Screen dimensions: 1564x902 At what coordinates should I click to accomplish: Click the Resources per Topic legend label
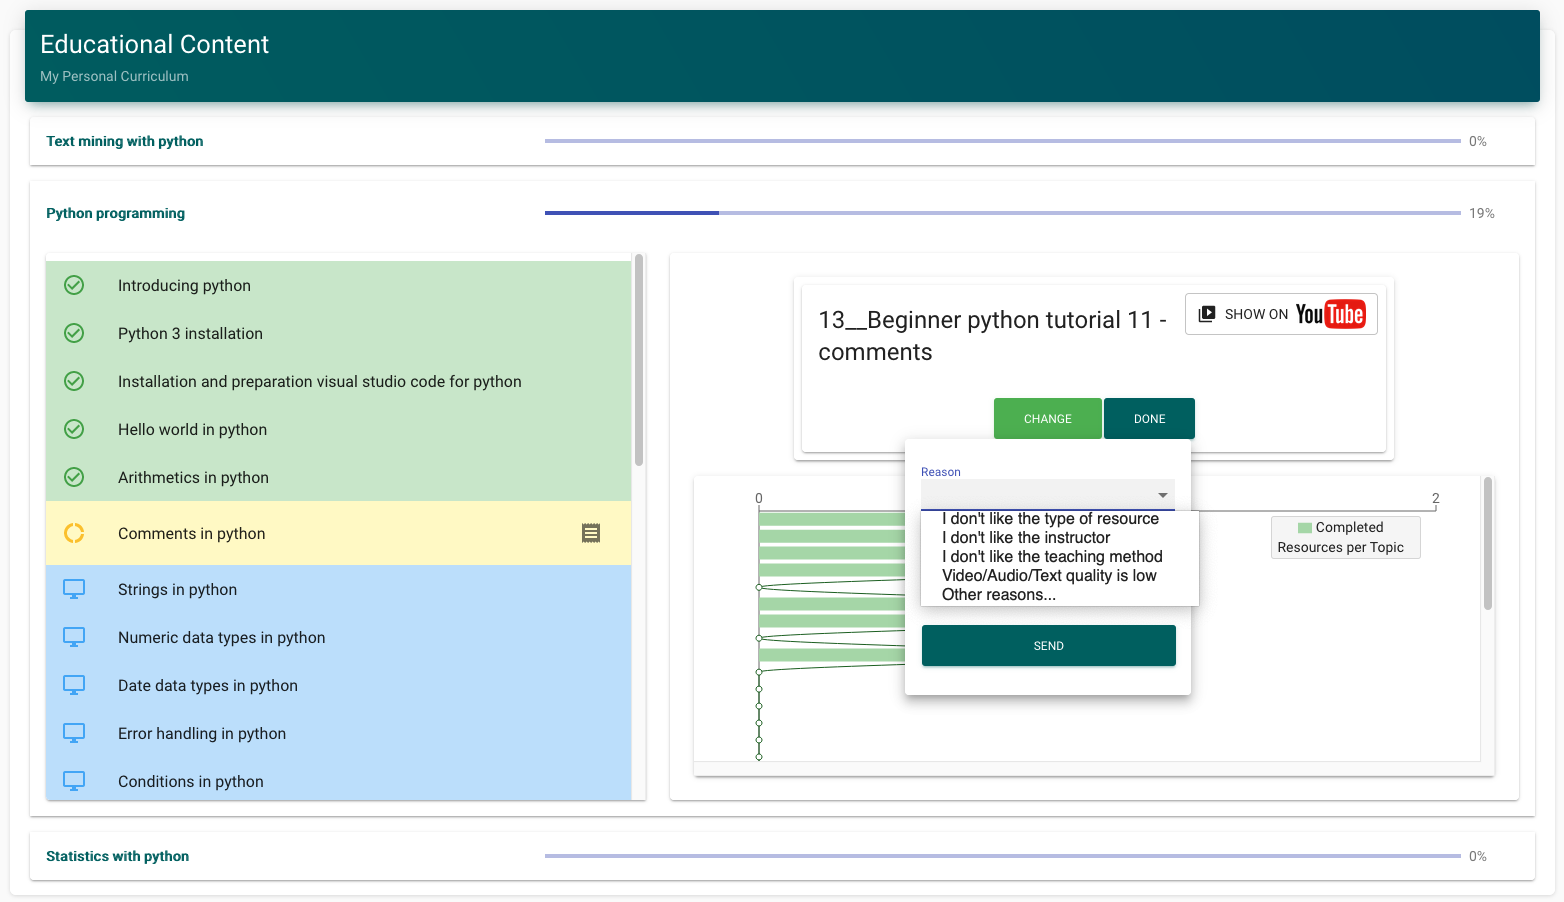(x=1340, y=547)
